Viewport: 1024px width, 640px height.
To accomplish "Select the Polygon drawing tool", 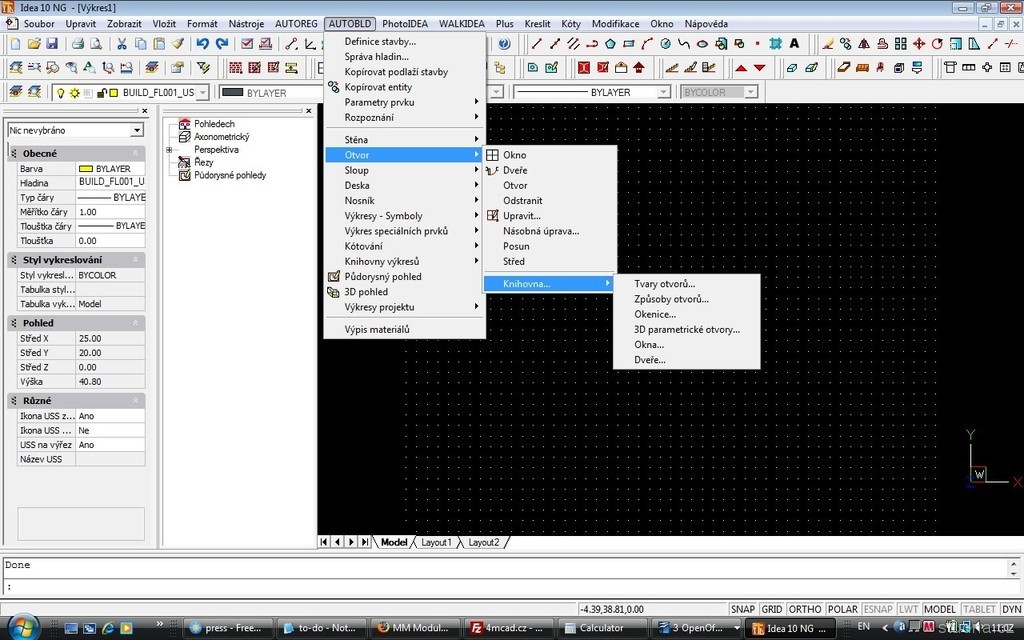I will [610, 44].
